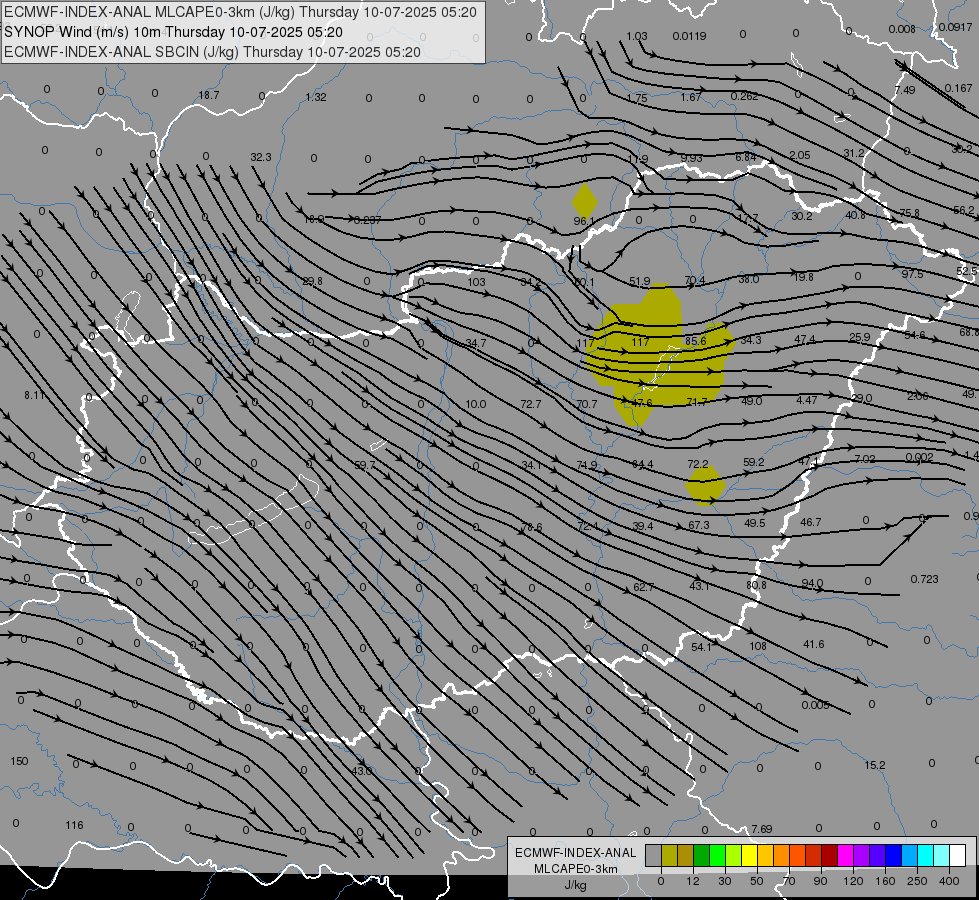Click the map value 150
This screenshot has width=979, height=900.
(19, 761)
